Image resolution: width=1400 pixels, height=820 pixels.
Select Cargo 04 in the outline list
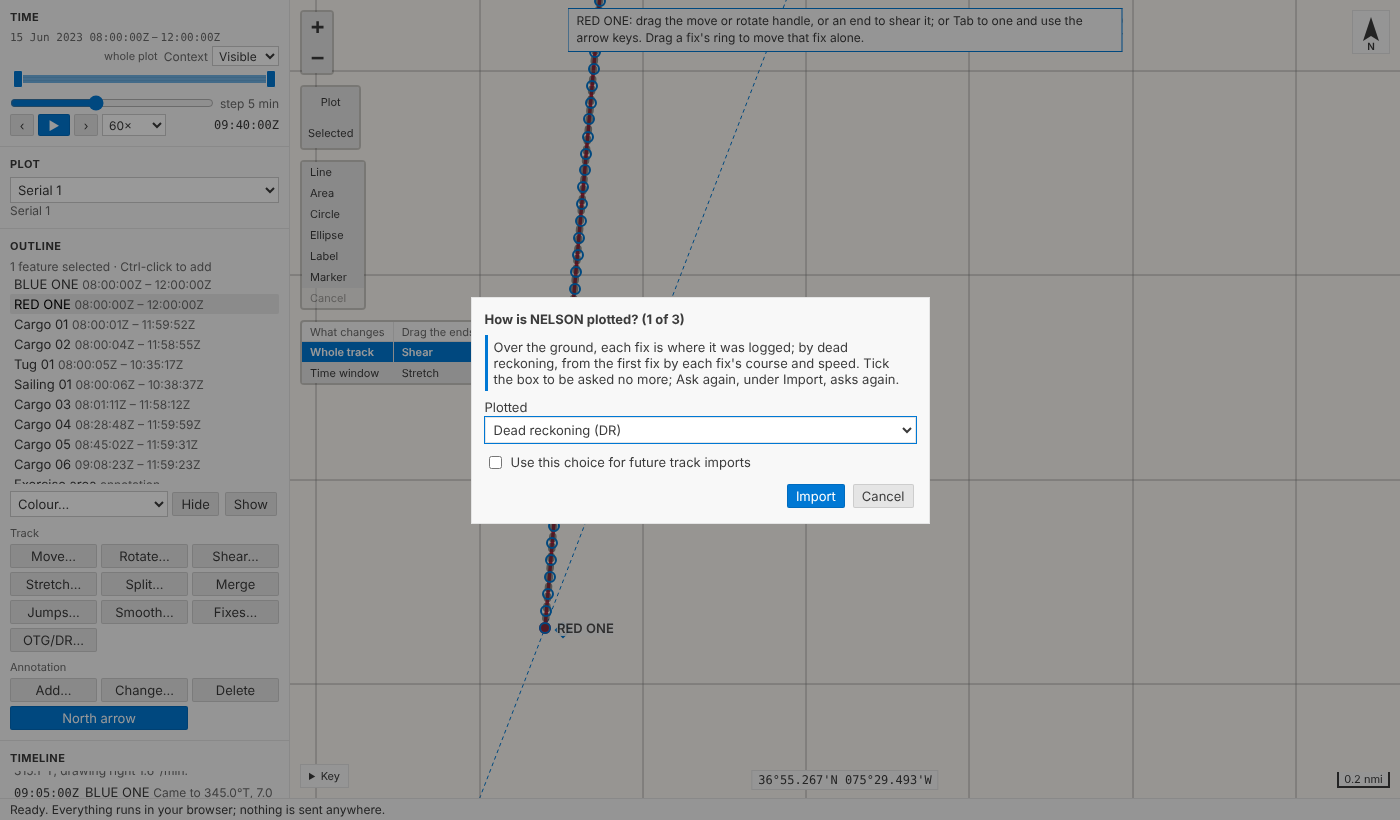click(144, 425)
